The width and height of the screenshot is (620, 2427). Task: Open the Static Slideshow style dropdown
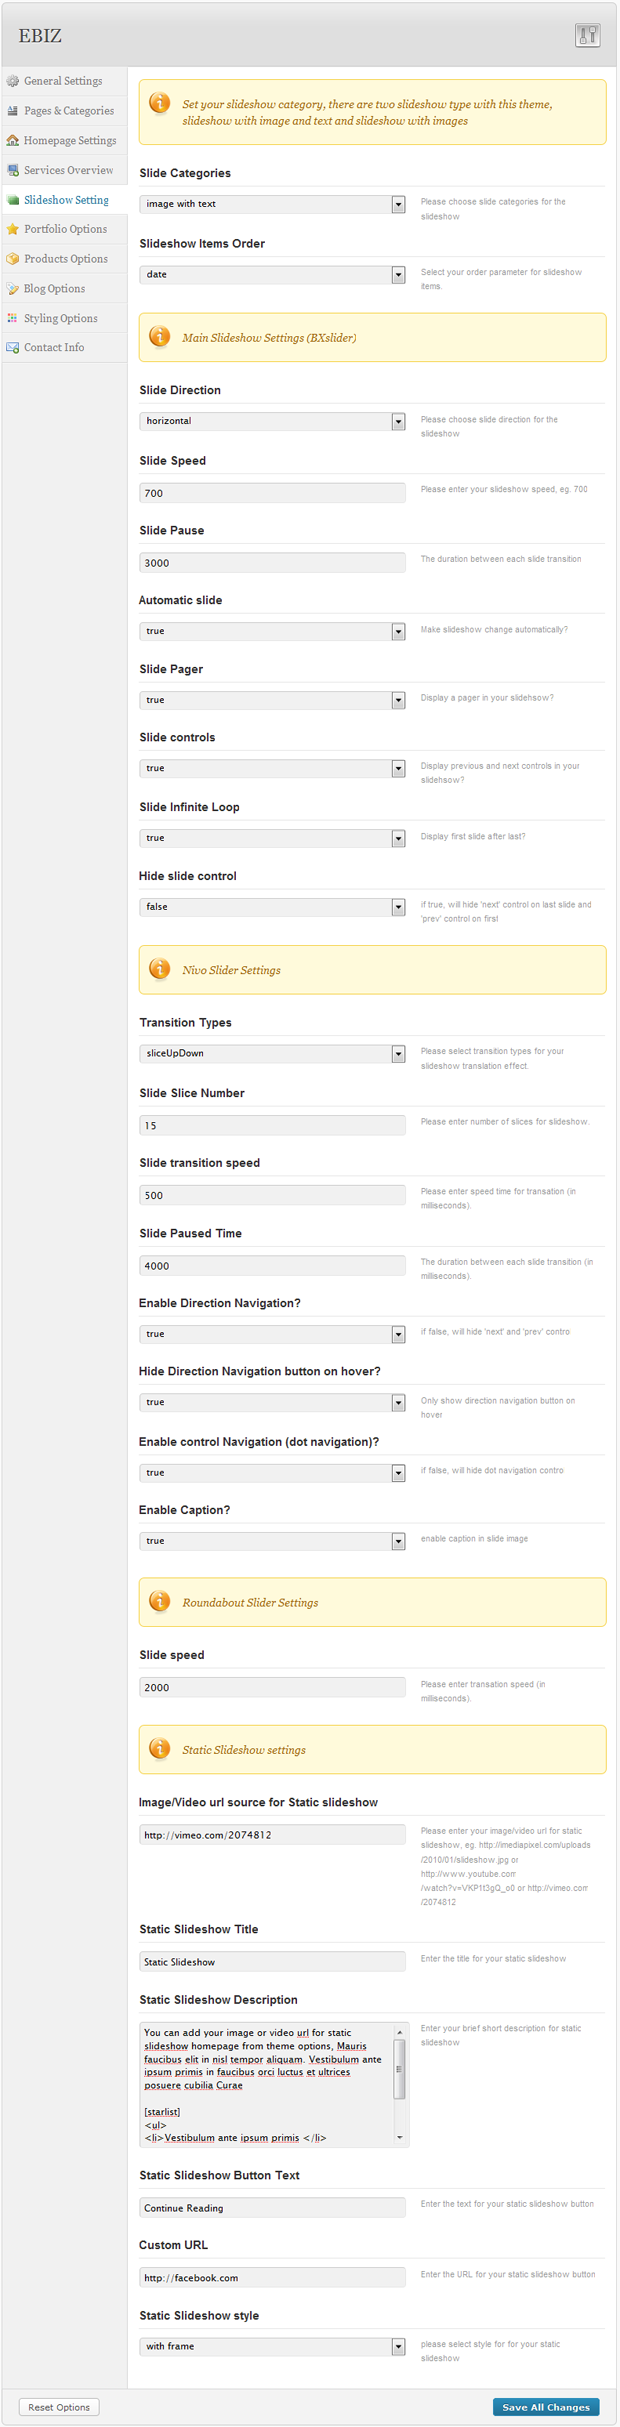coord(272,2346)
